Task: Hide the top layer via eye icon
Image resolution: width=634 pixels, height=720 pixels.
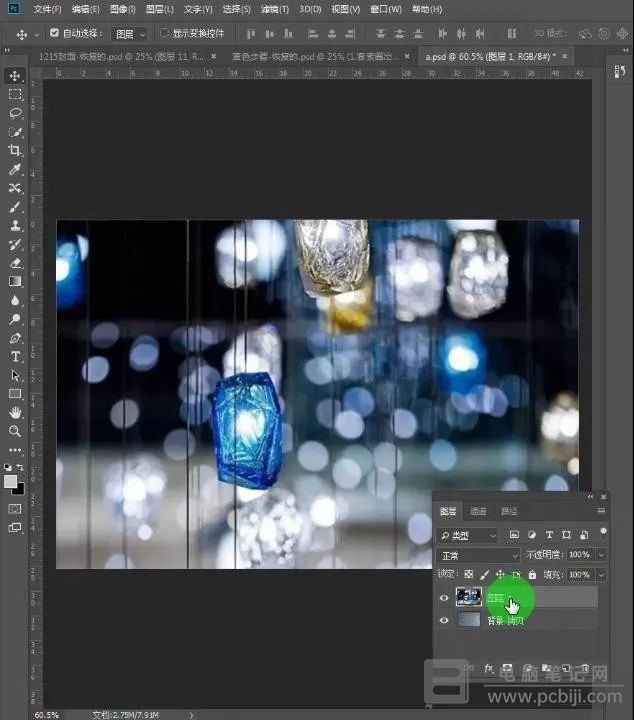Action: 443,597
